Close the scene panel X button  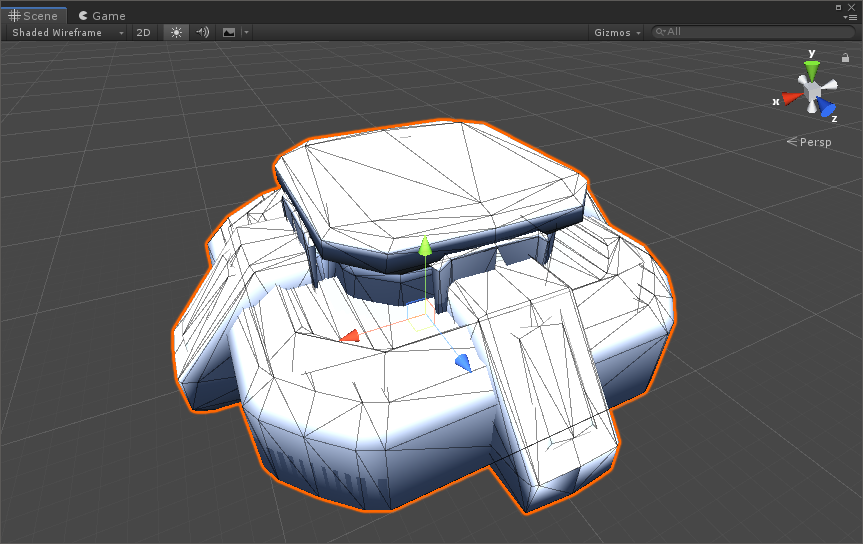851,7
